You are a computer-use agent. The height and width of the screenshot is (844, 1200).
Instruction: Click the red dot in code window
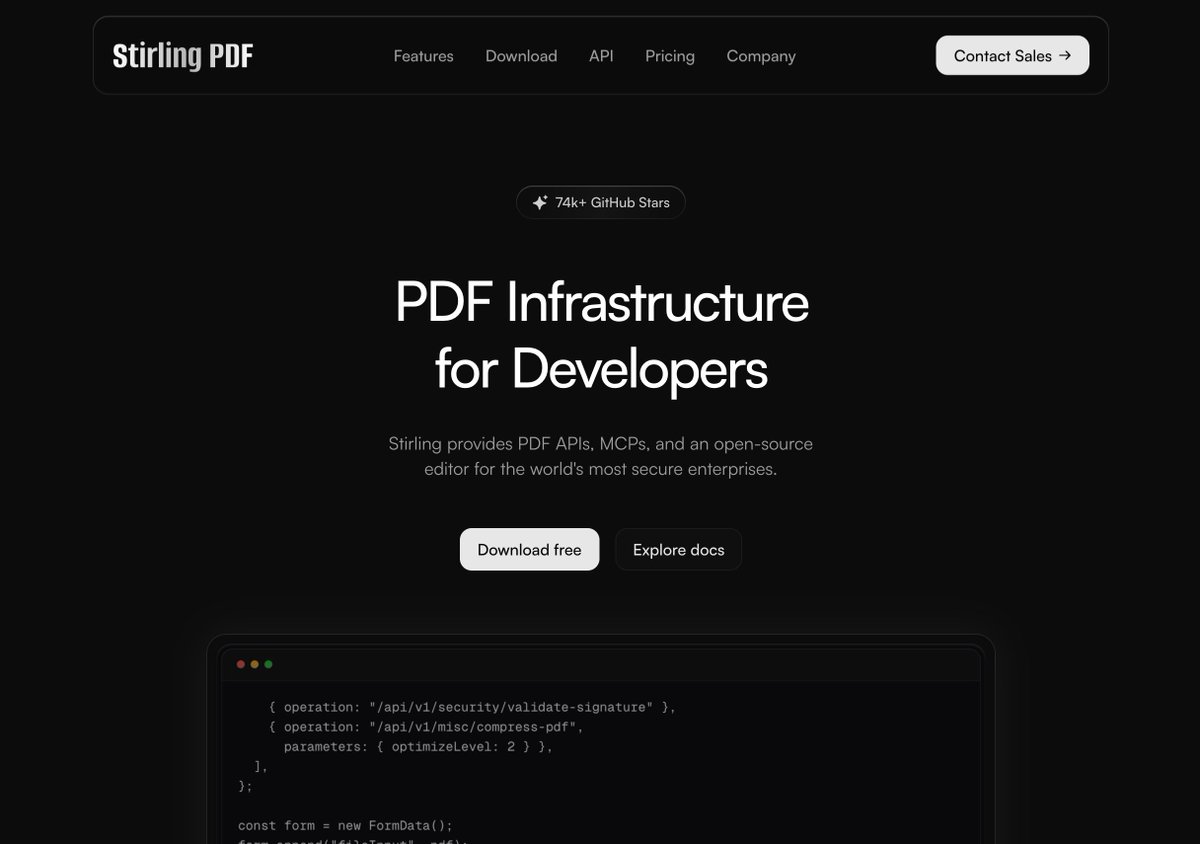(x=240, y=664)
